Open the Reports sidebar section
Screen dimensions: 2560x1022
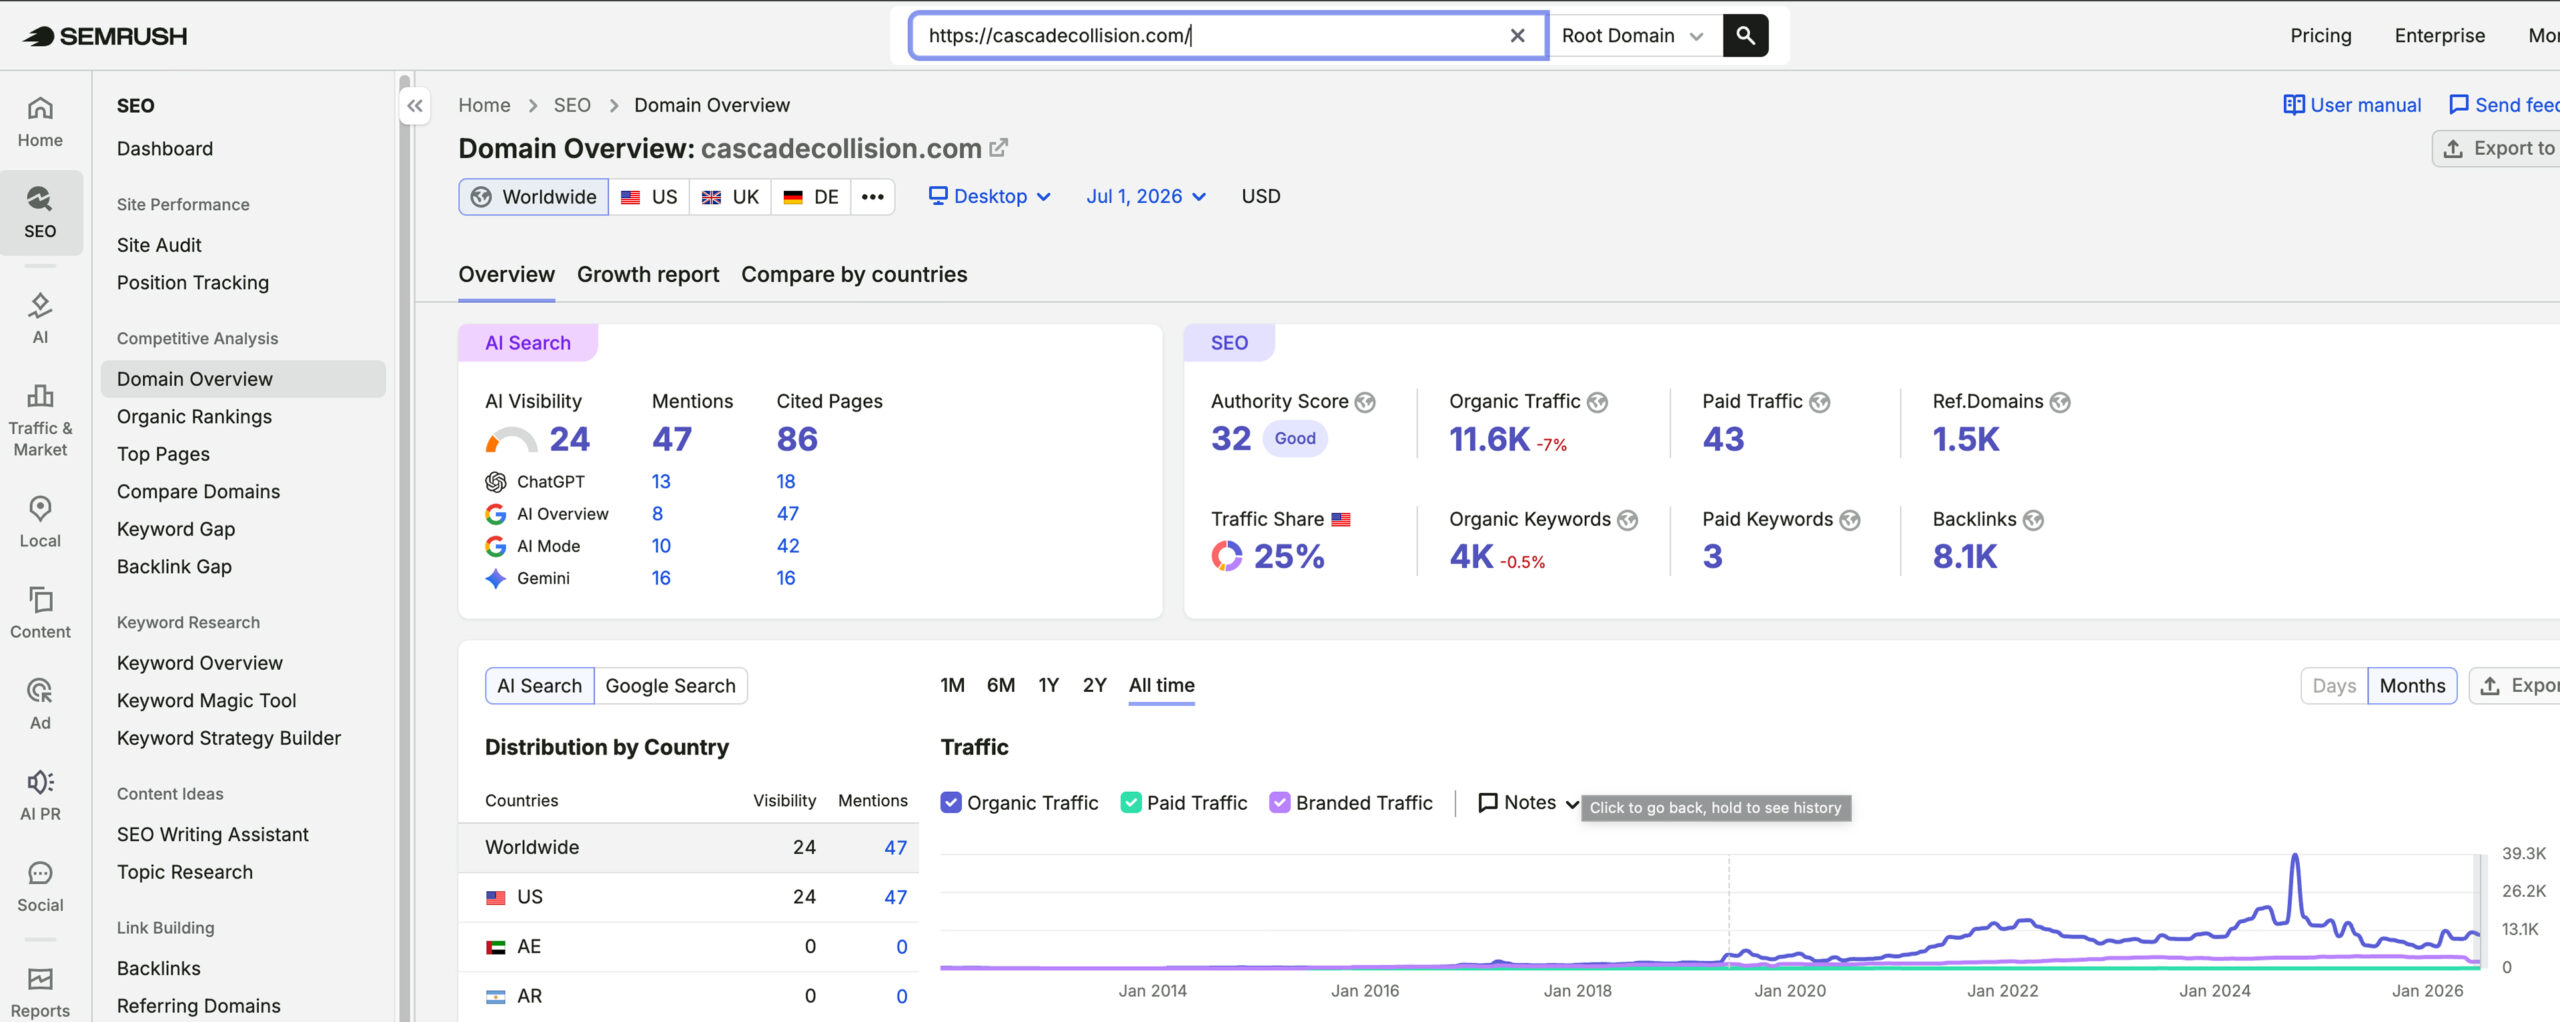click(40, 992)
